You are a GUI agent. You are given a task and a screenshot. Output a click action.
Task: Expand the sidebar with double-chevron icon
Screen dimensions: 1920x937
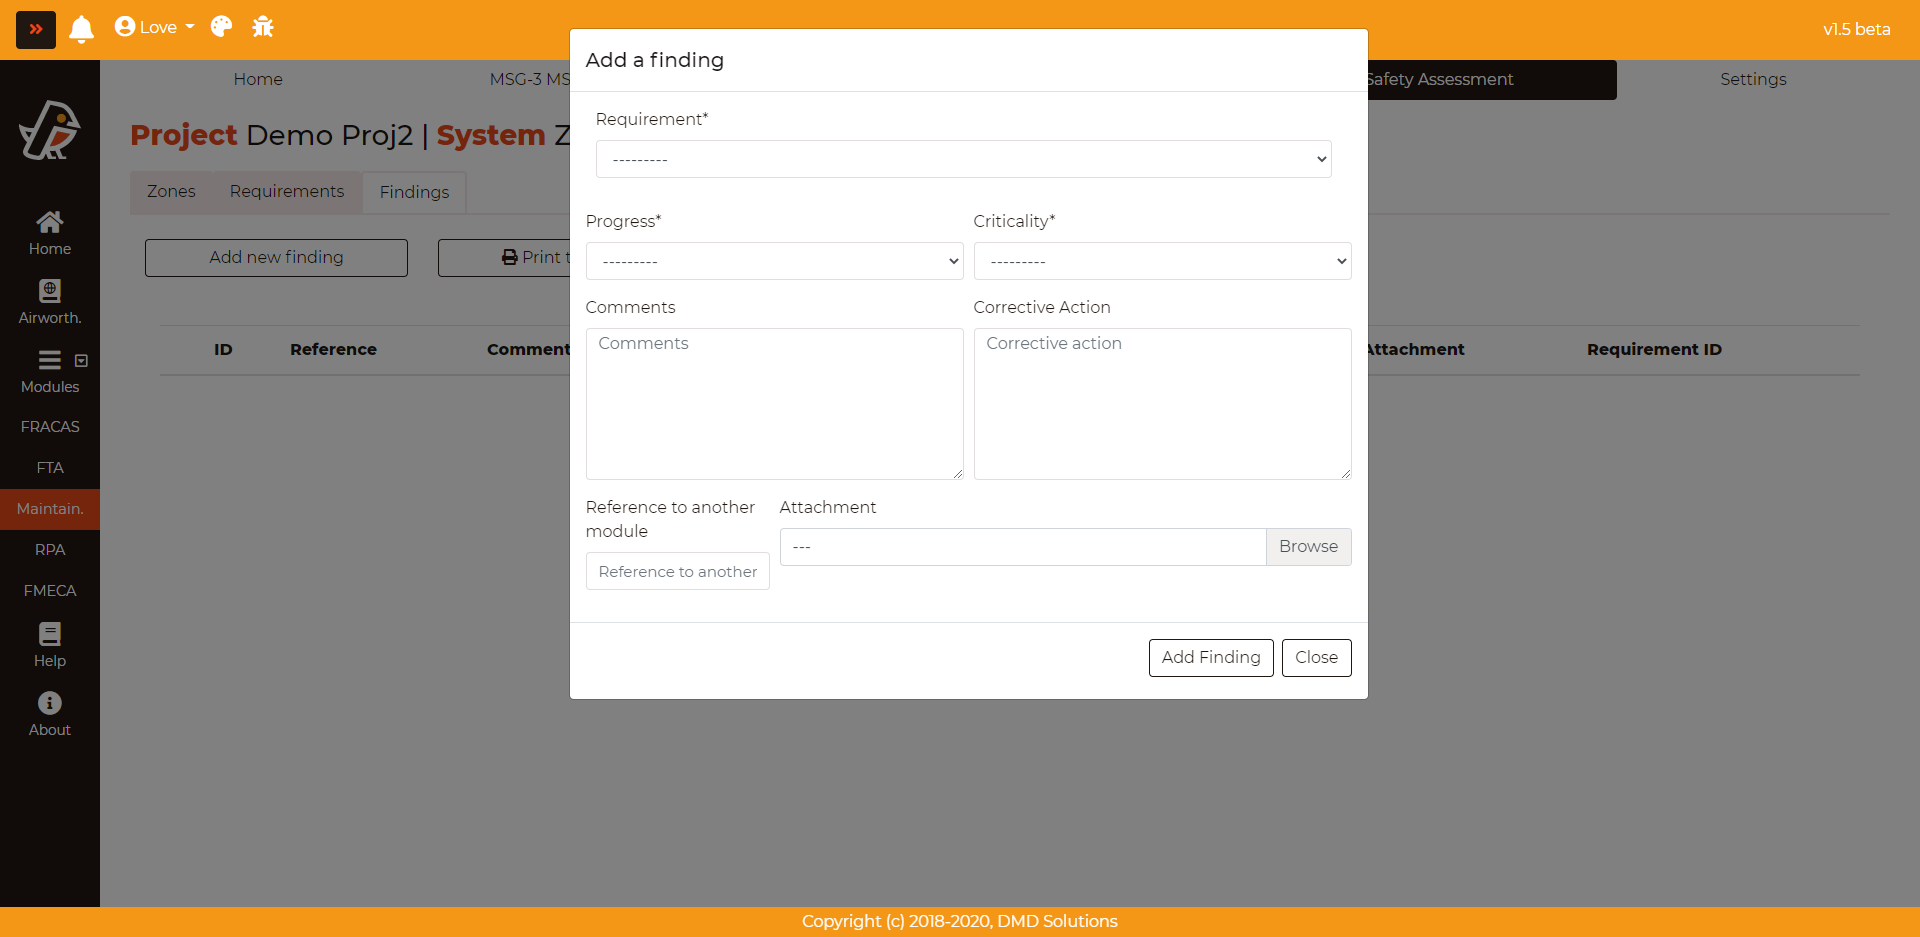pos(36,29)
